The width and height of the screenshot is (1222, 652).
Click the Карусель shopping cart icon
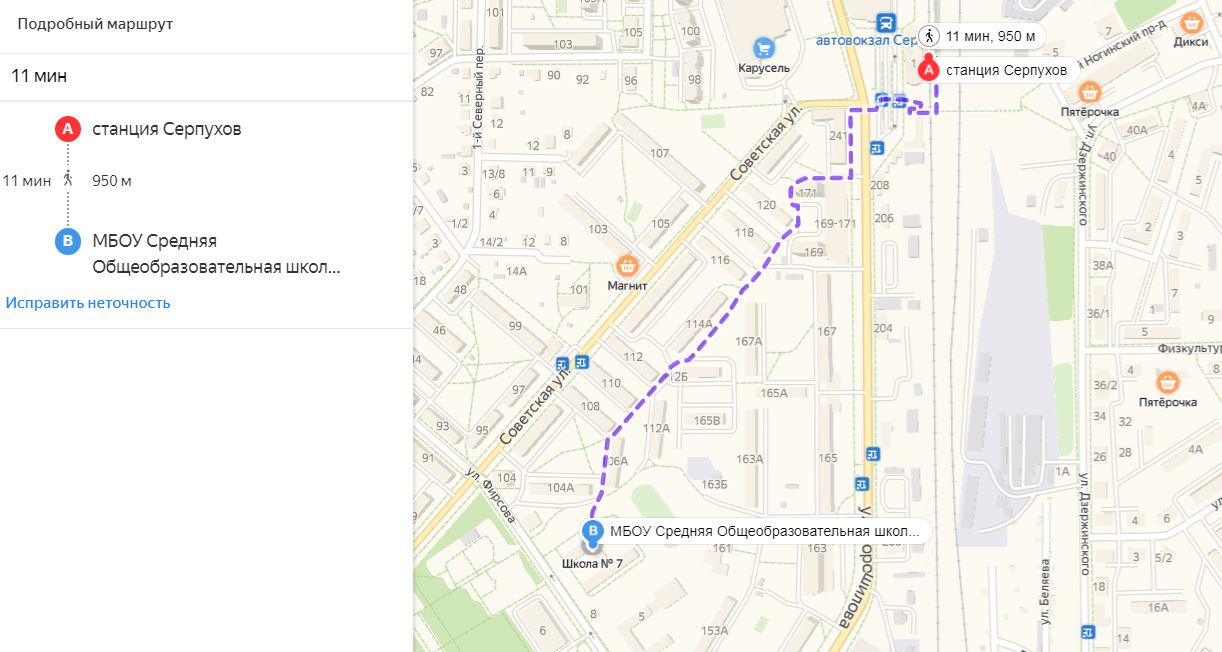[764, 47]
